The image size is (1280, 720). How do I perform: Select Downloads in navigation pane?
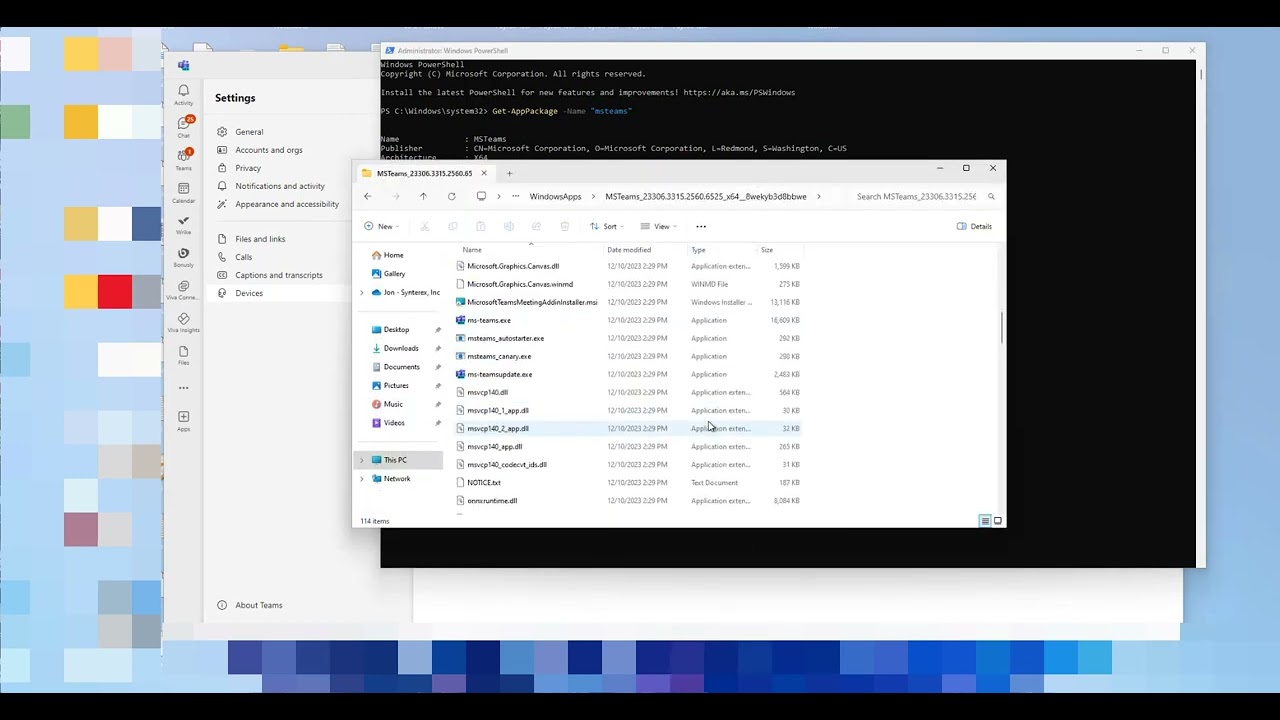point(401,348)
